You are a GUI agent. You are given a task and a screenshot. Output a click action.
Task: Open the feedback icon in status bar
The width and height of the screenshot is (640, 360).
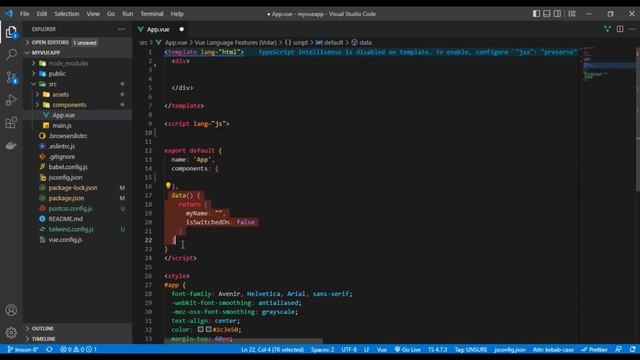tap(619, 349)
